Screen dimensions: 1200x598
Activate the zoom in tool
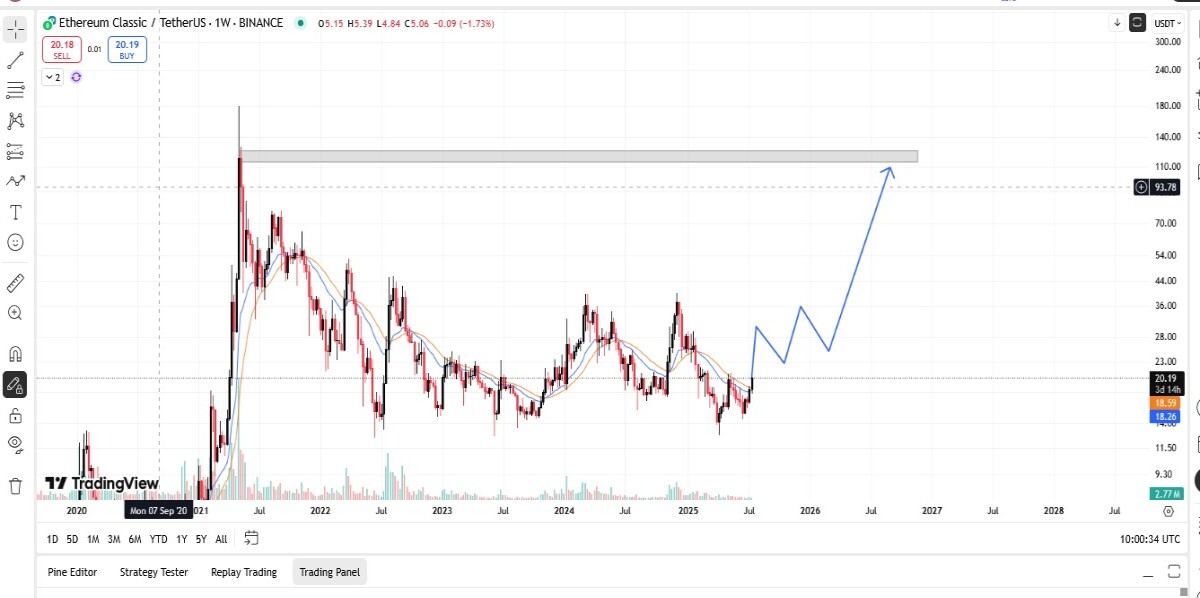(15, 312)
